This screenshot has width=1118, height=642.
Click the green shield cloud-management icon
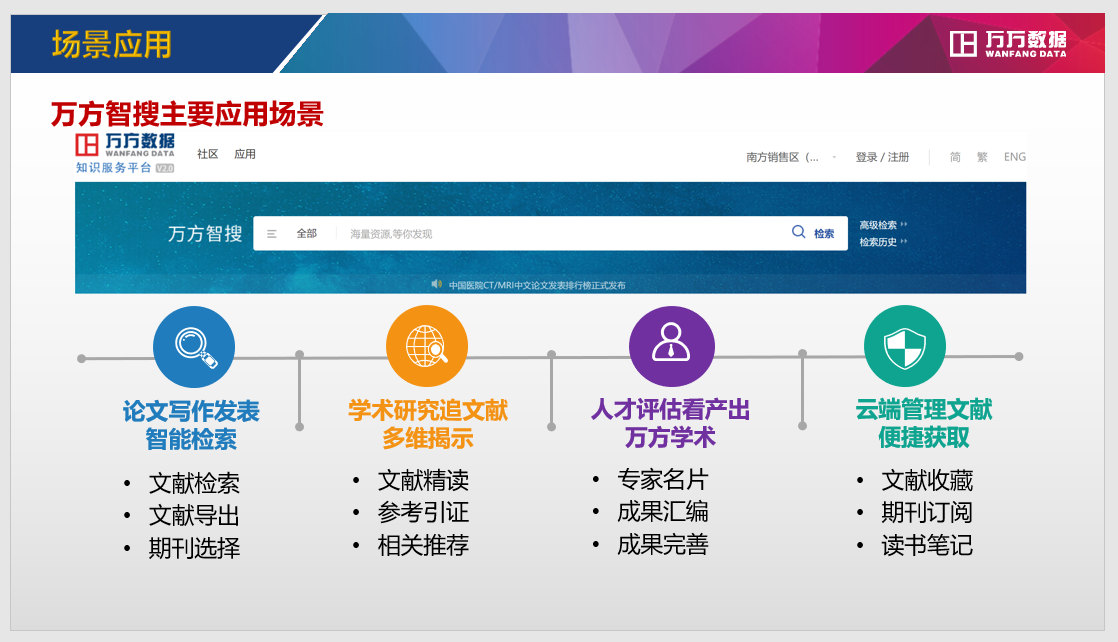coord(904,346)
